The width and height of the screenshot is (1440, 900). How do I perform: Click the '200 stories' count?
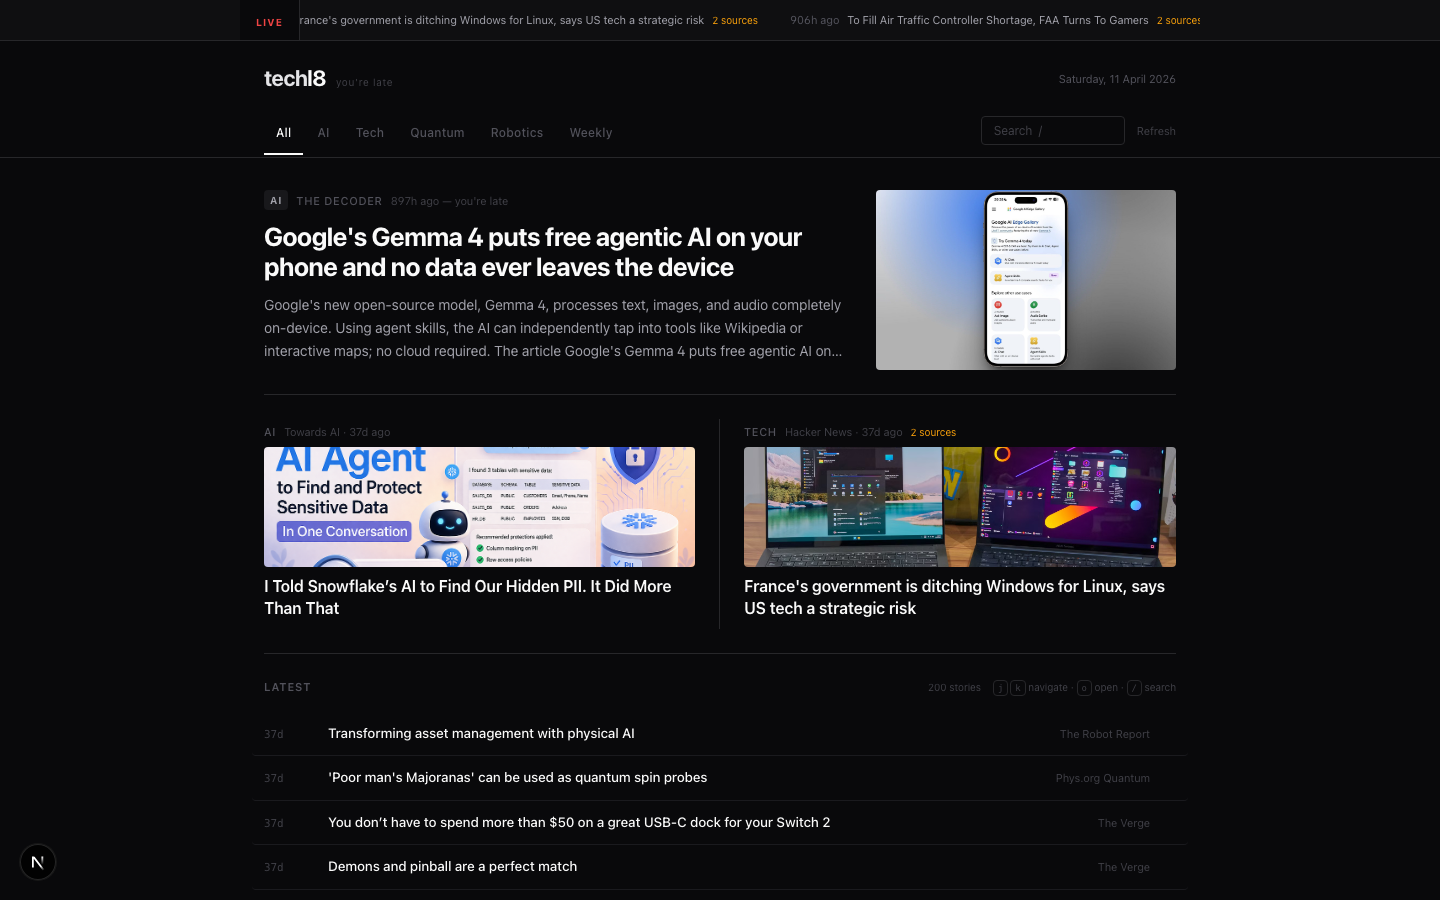point(954,688)
